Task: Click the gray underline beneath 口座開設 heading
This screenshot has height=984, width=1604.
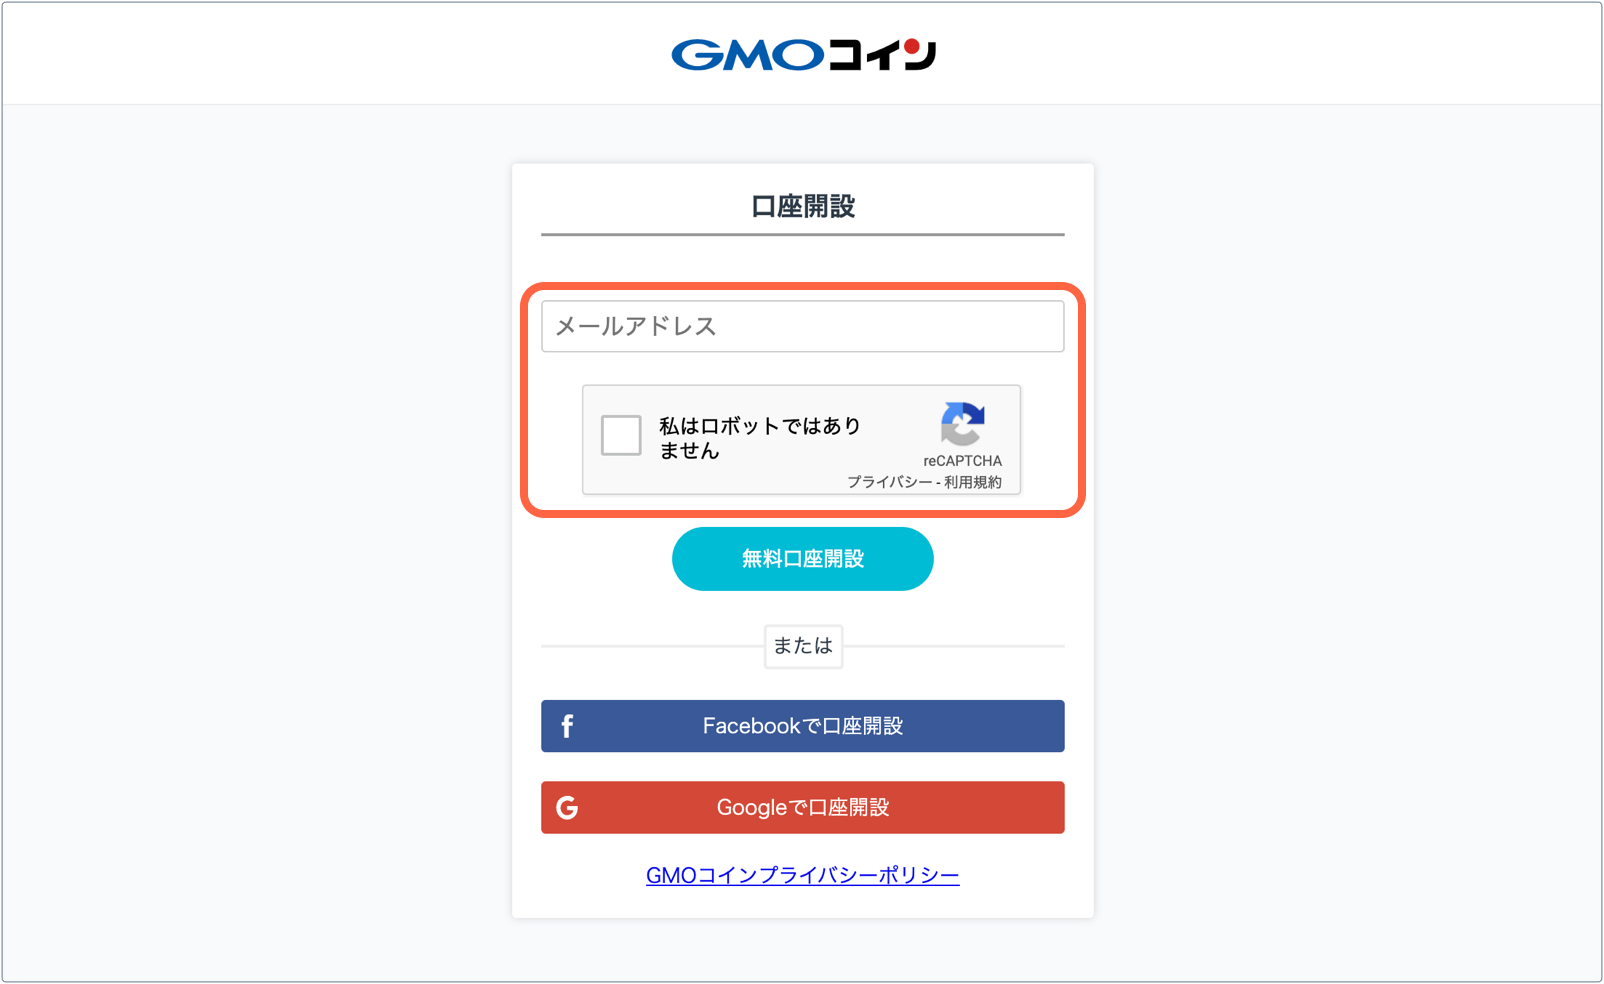Action: [x=803, y=235]
